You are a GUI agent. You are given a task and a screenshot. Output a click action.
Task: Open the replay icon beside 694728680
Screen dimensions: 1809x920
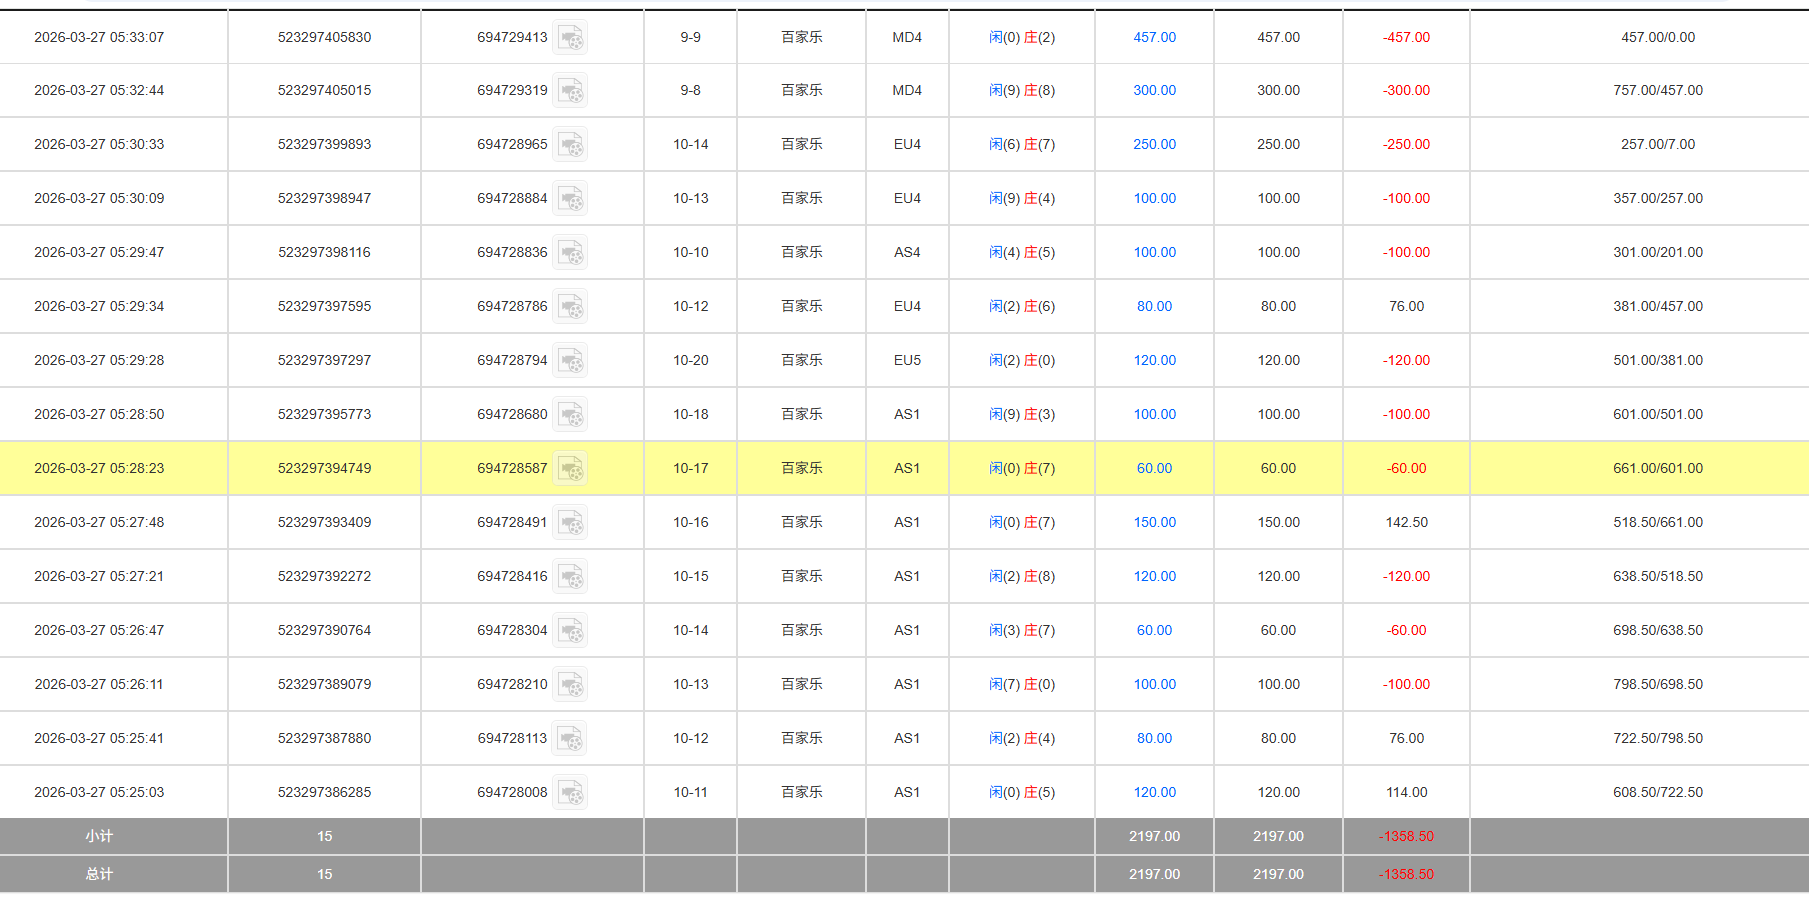[x=570, y=415]
